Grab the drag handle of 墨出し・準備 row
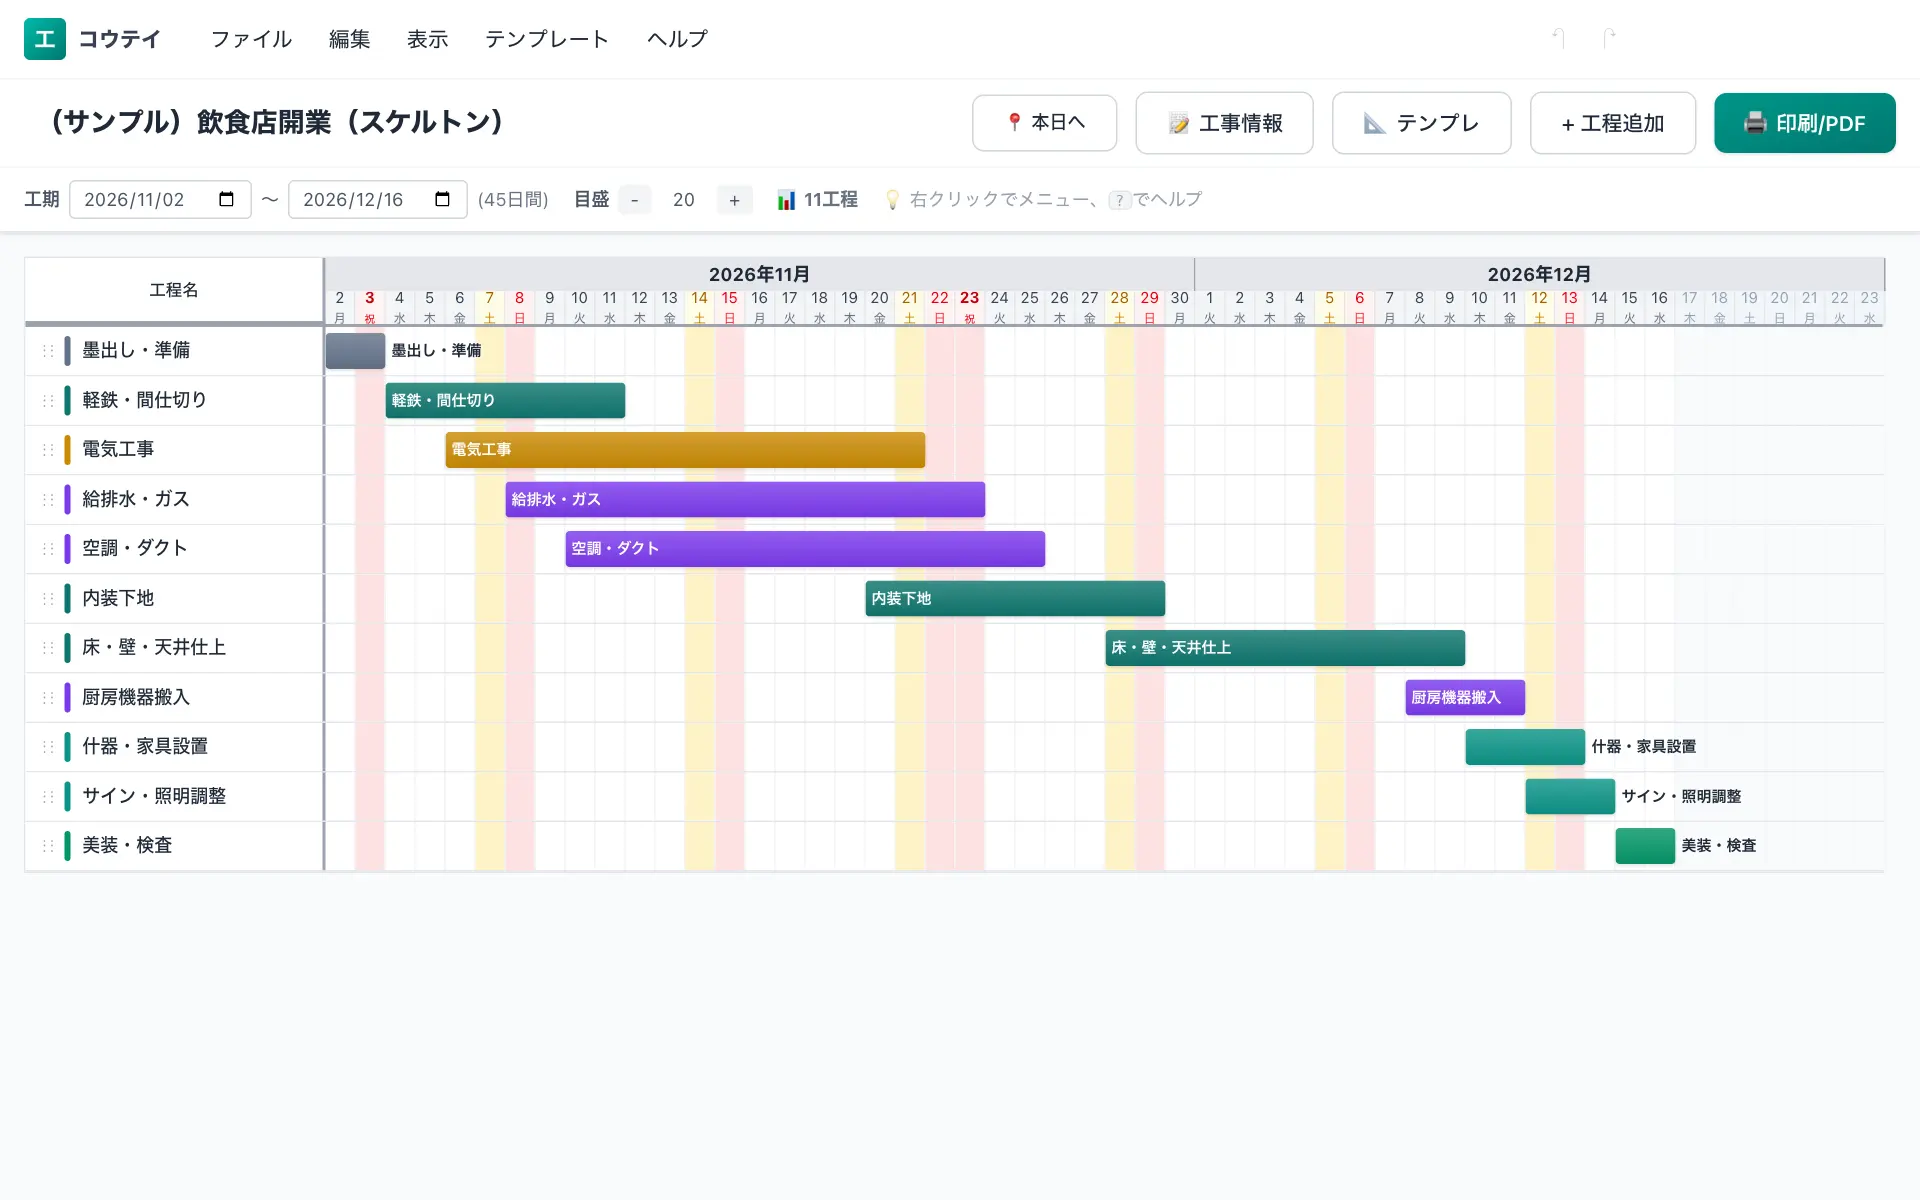 coord(48,351)
